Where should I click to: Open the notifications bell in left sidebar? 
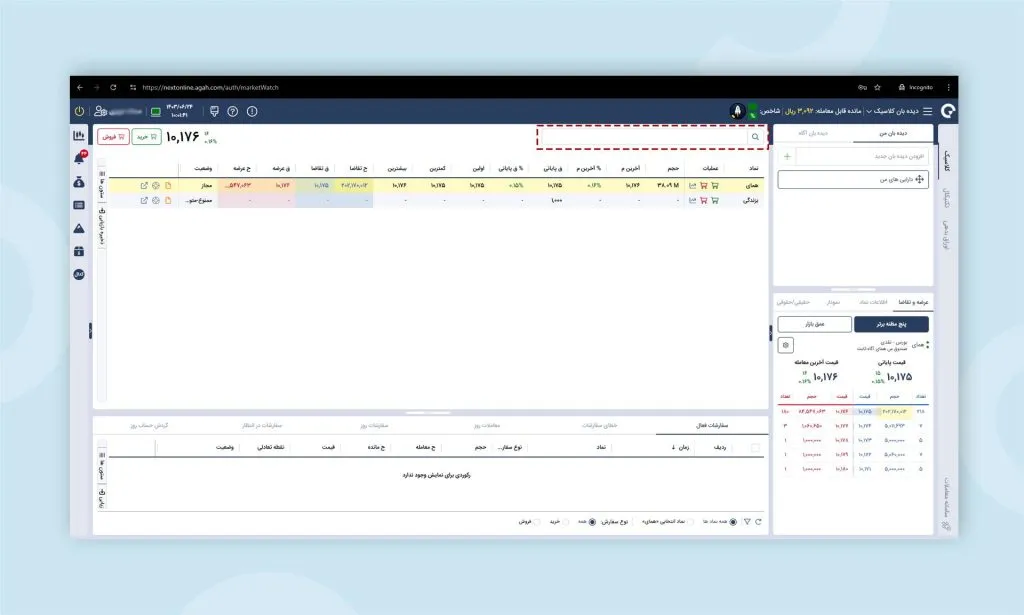tap(79, 158)
